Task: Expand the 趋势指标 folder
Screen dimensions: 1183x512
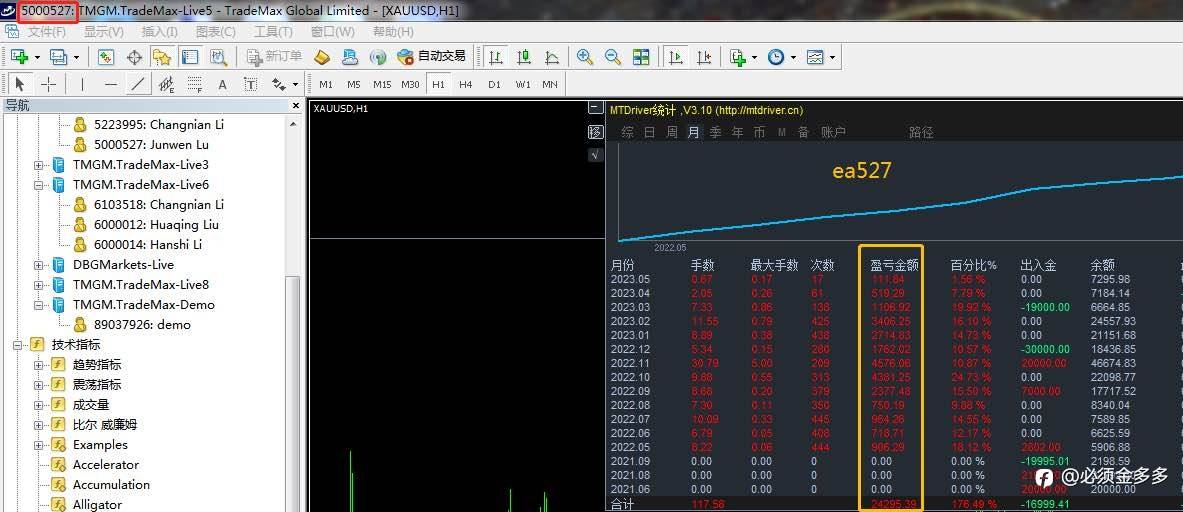Action: (38, 365)
